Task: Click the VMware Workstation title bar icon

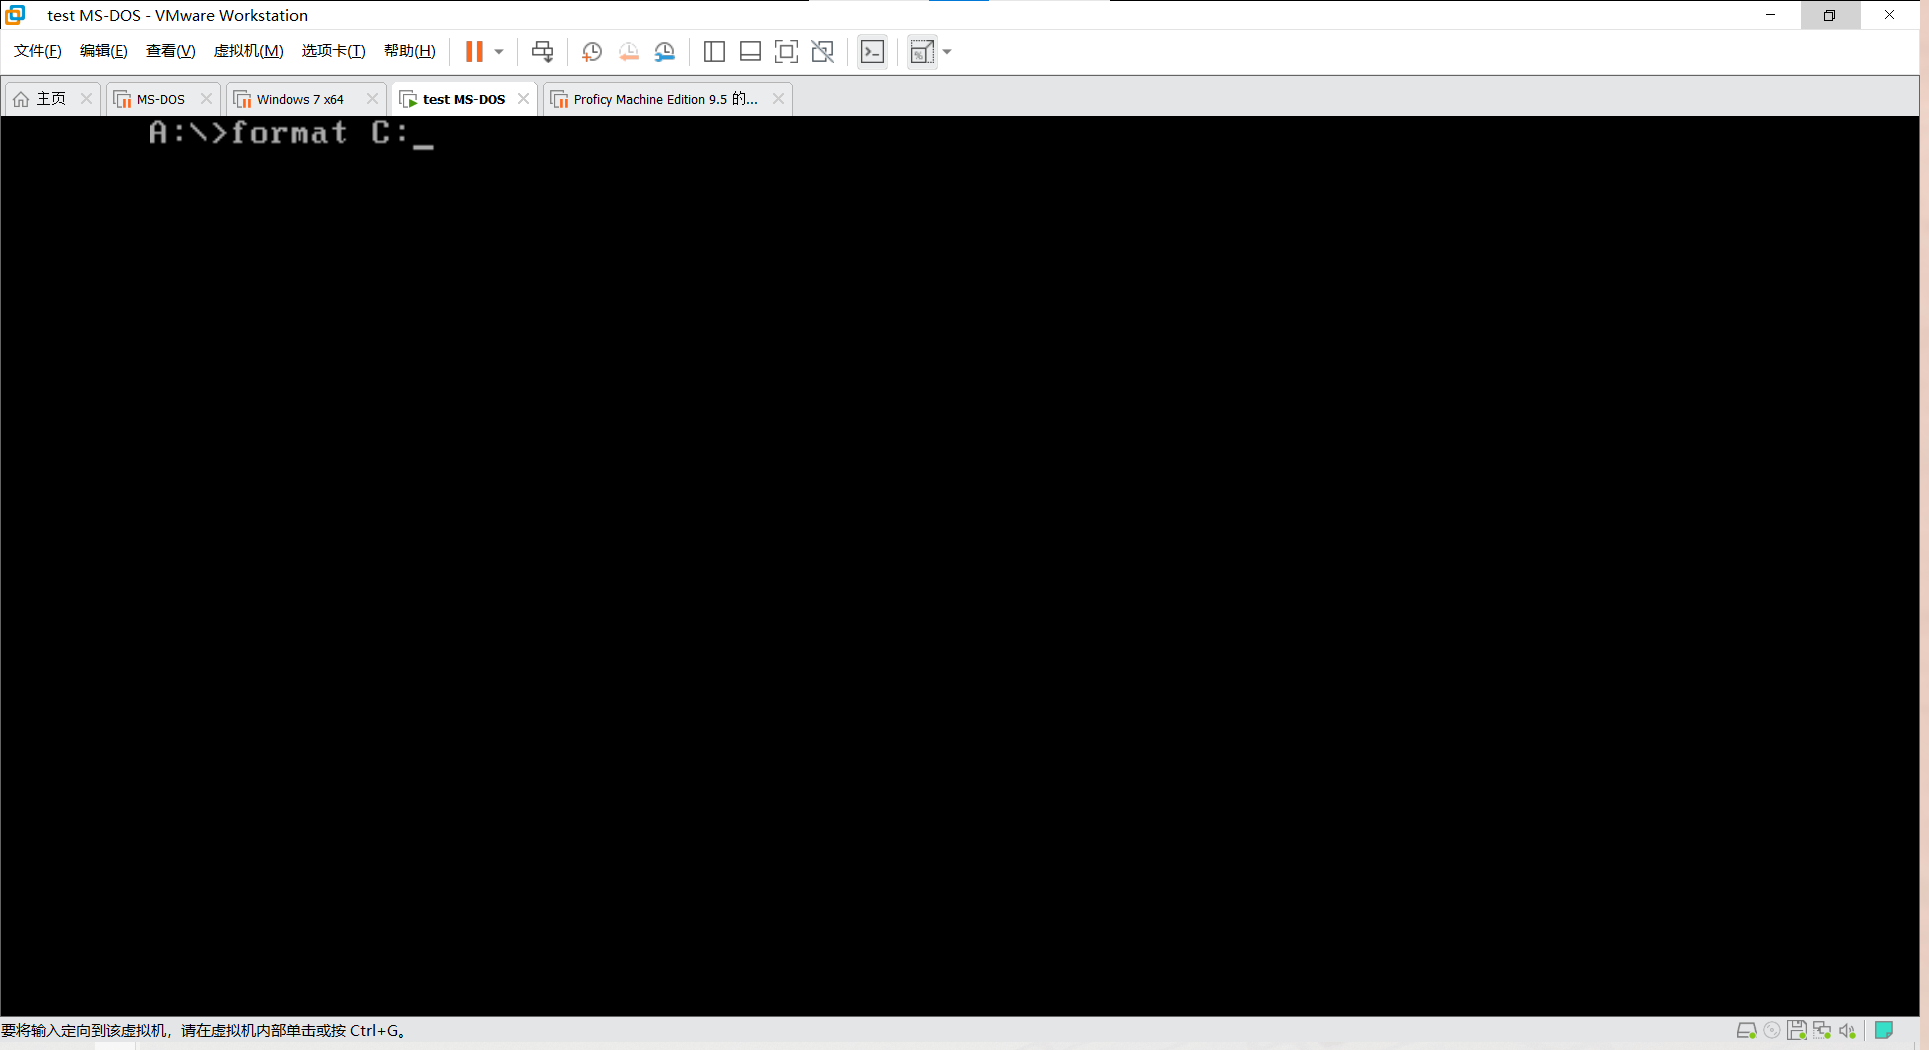Action: [x=15, y=15]
